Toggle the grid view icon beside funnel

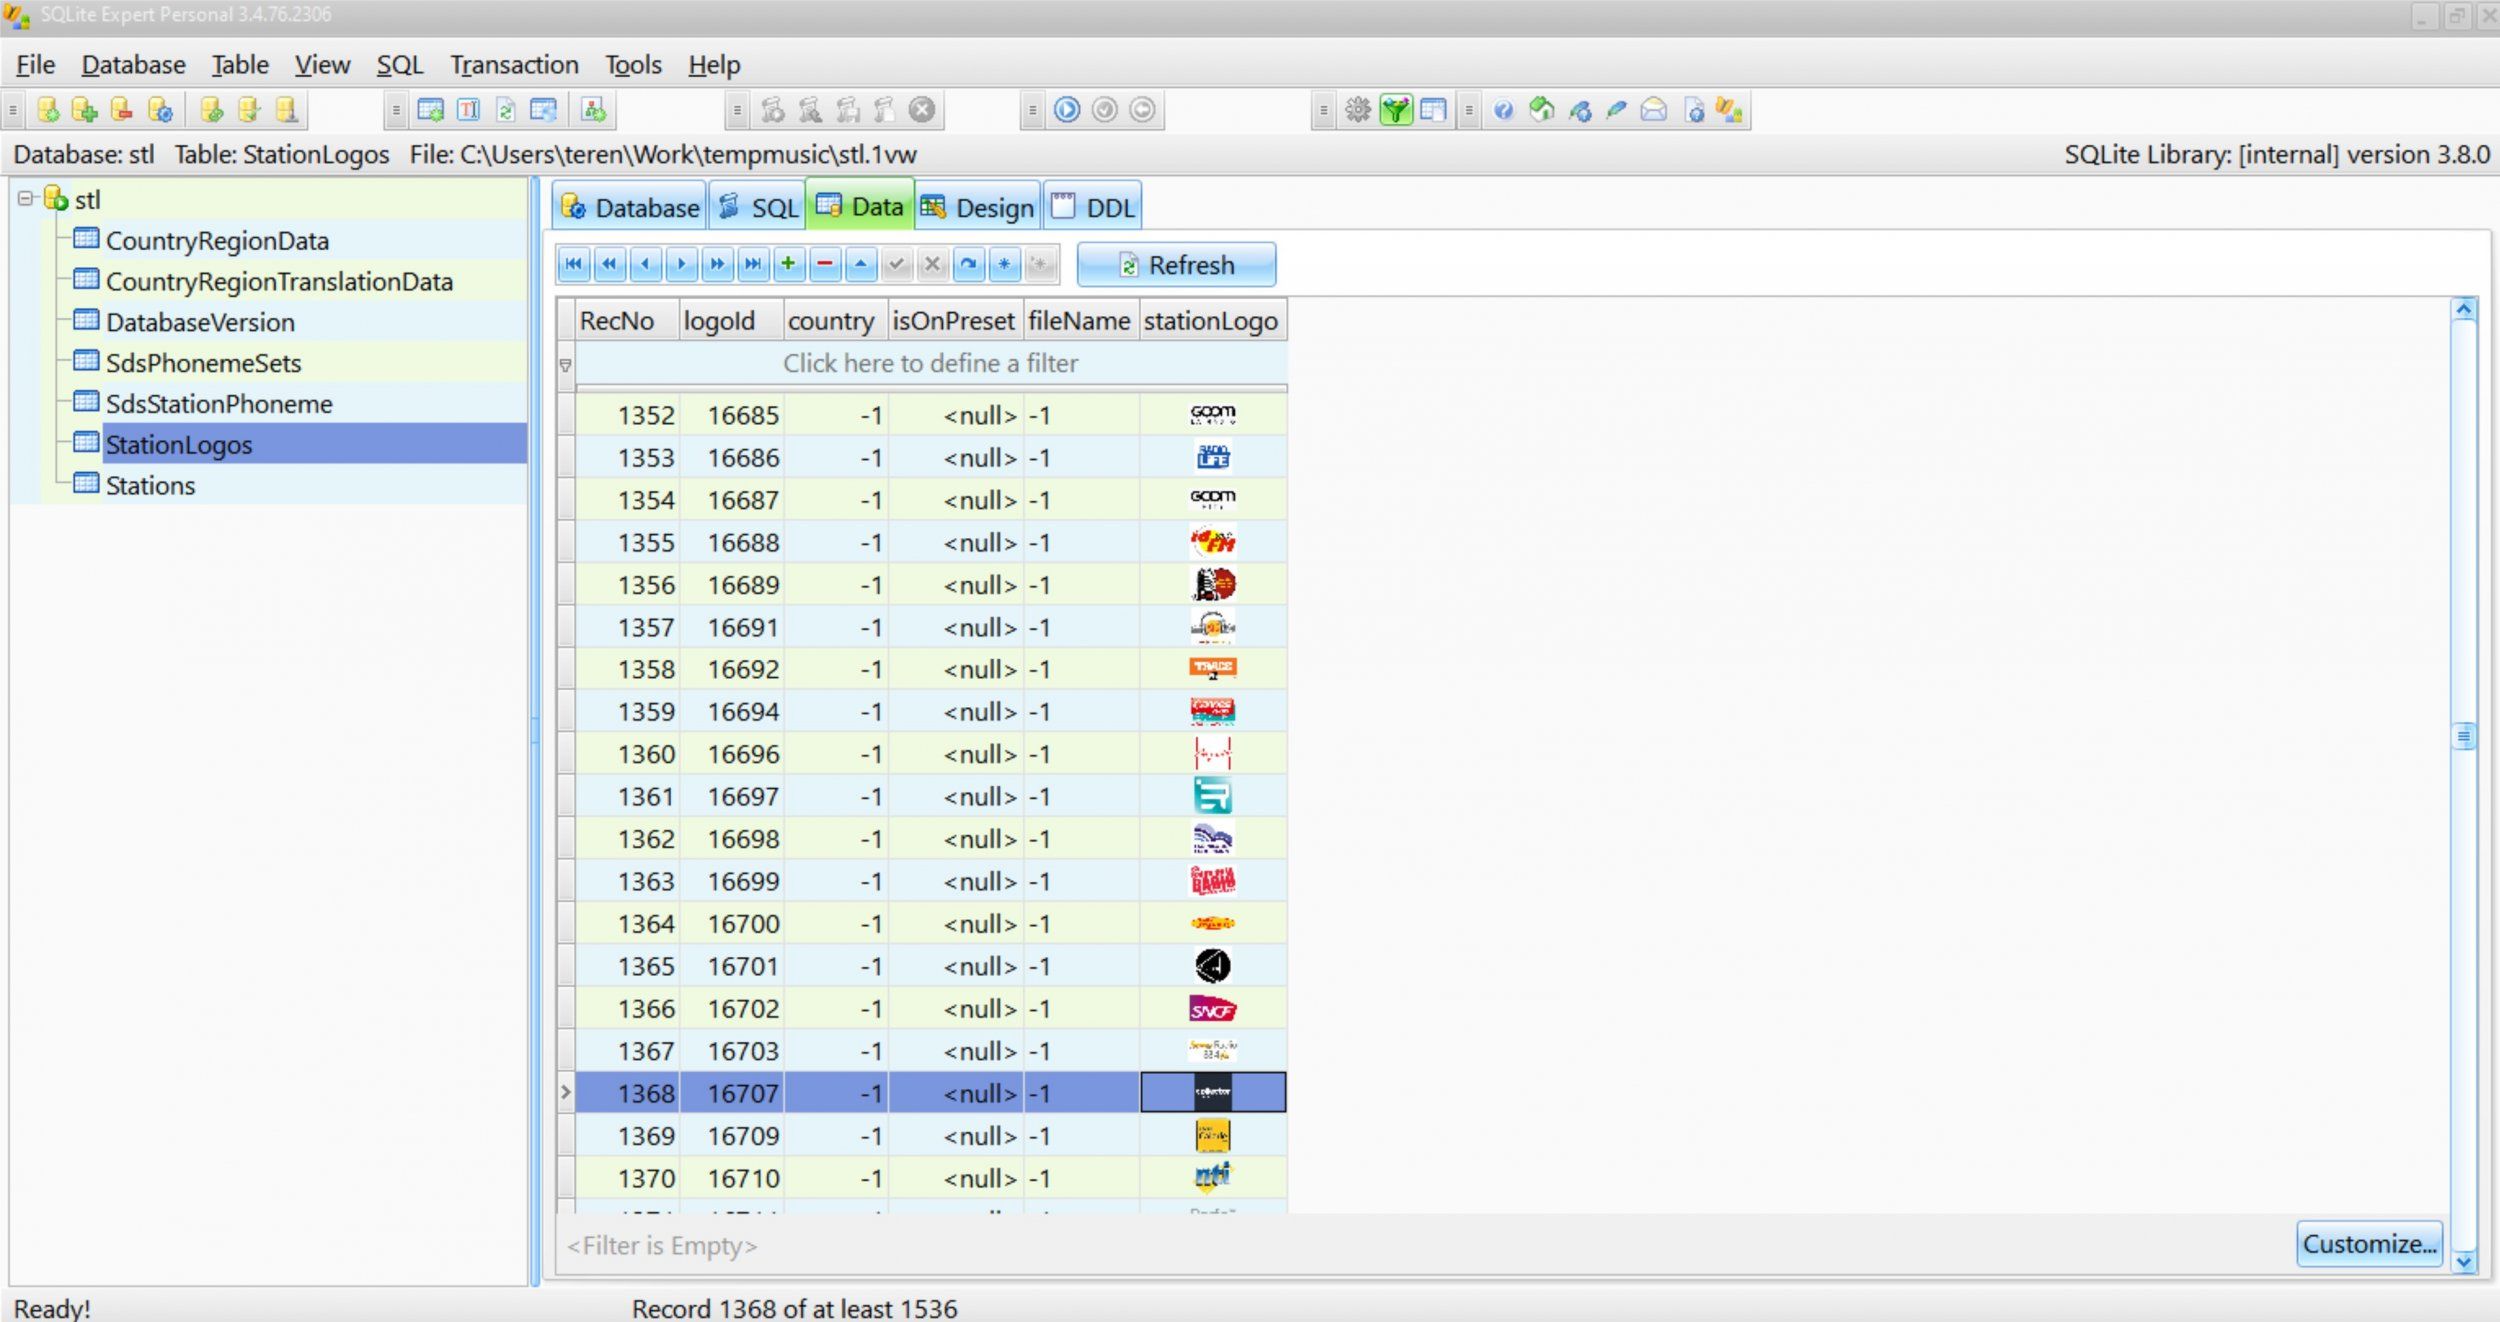[x=1433, y=110]
